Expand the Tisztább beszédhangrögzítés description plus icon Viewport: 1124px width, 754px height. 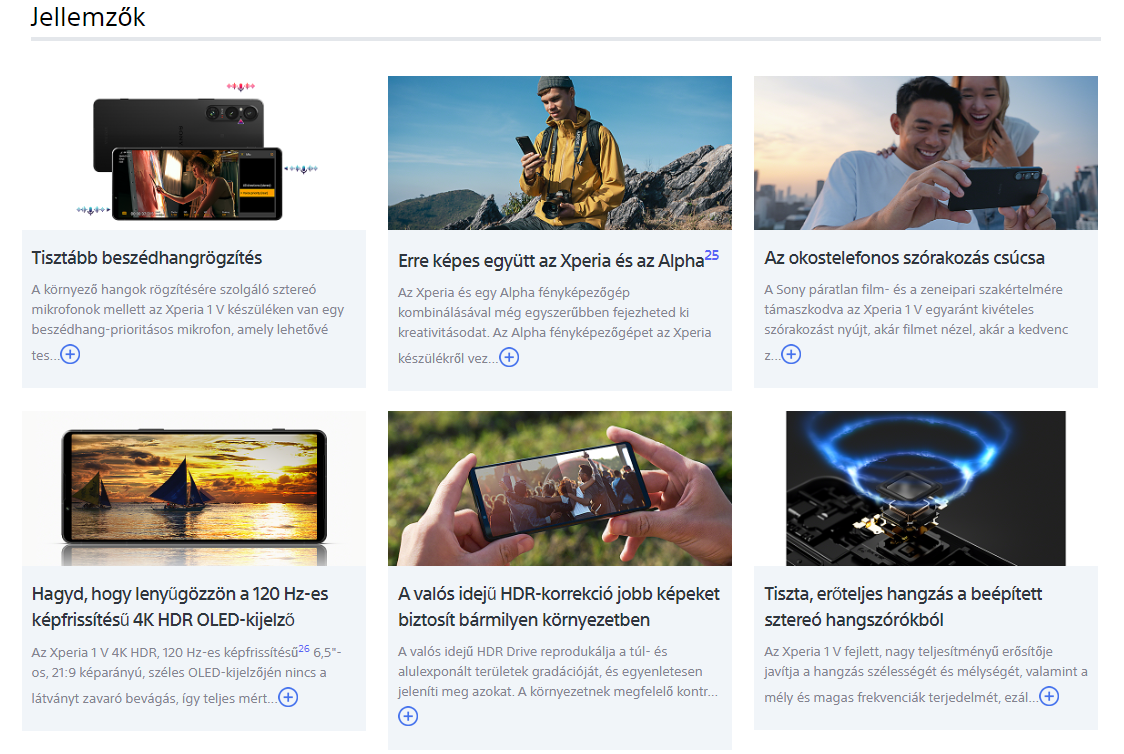click(x=70, y=354)
